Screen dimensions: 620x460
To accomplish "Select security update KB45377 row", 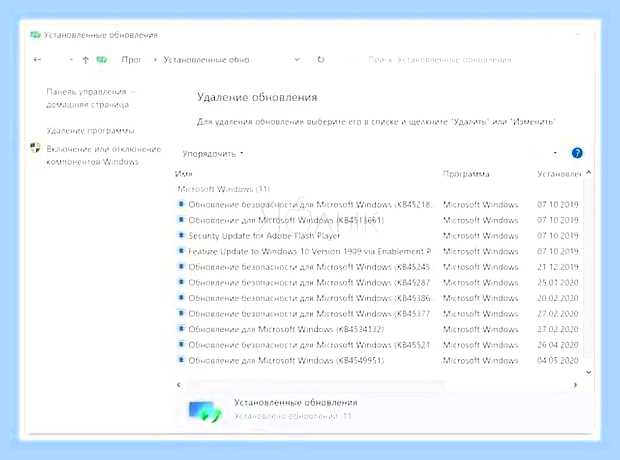I will (378, 314).
